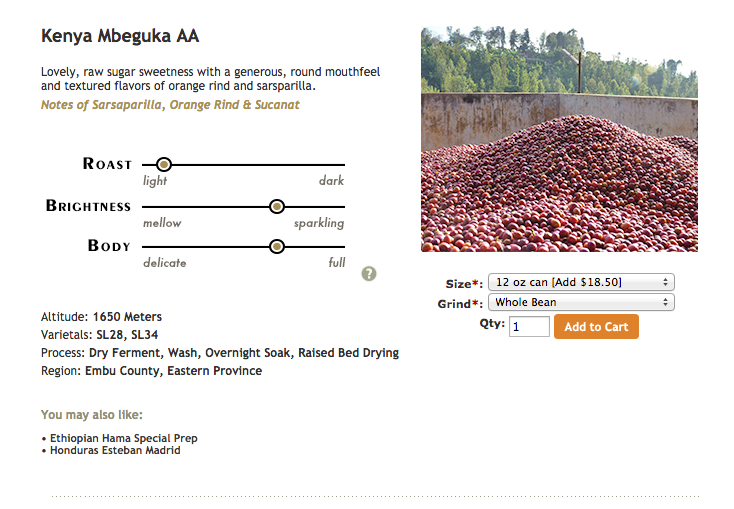Click the Brightness slider knob
Image resolution: width=734 pixels, height=509 pixels.
pyautogui.click(x=277, y=206)
